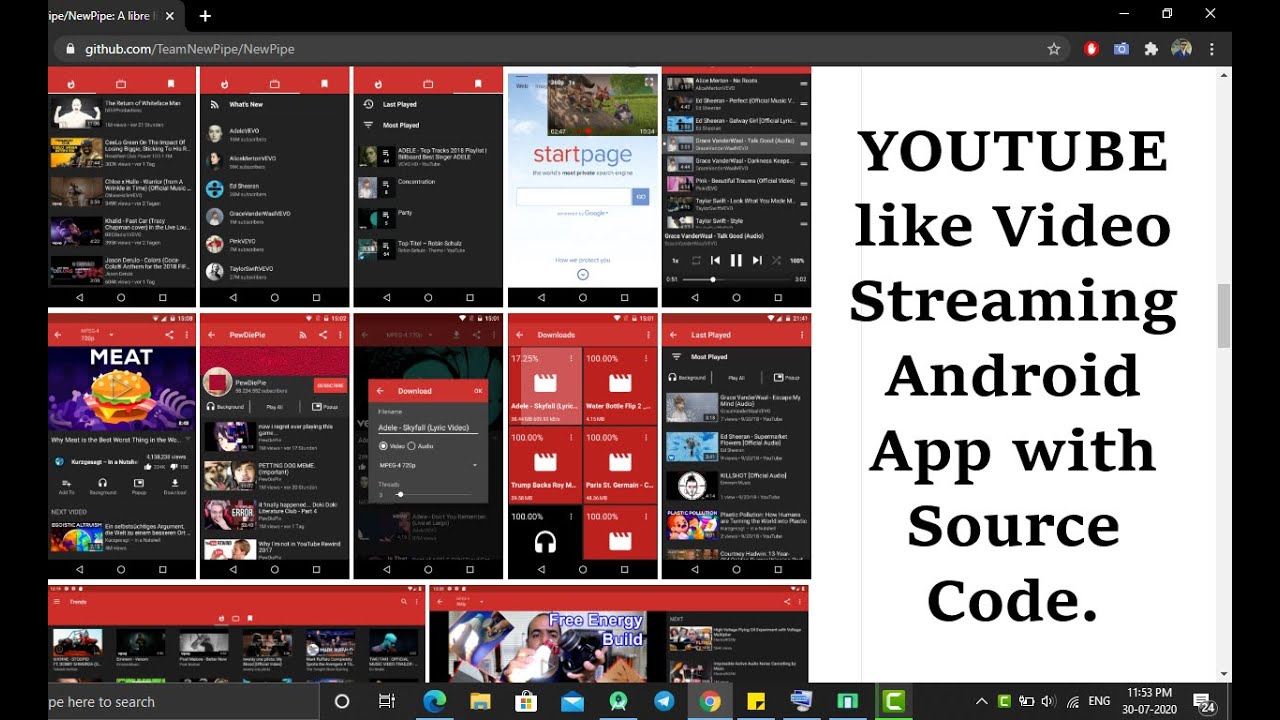This screenshot has width=1280, height=720.
Task: Toggle shuffle in the music player
Action: (x=777, y=260)
